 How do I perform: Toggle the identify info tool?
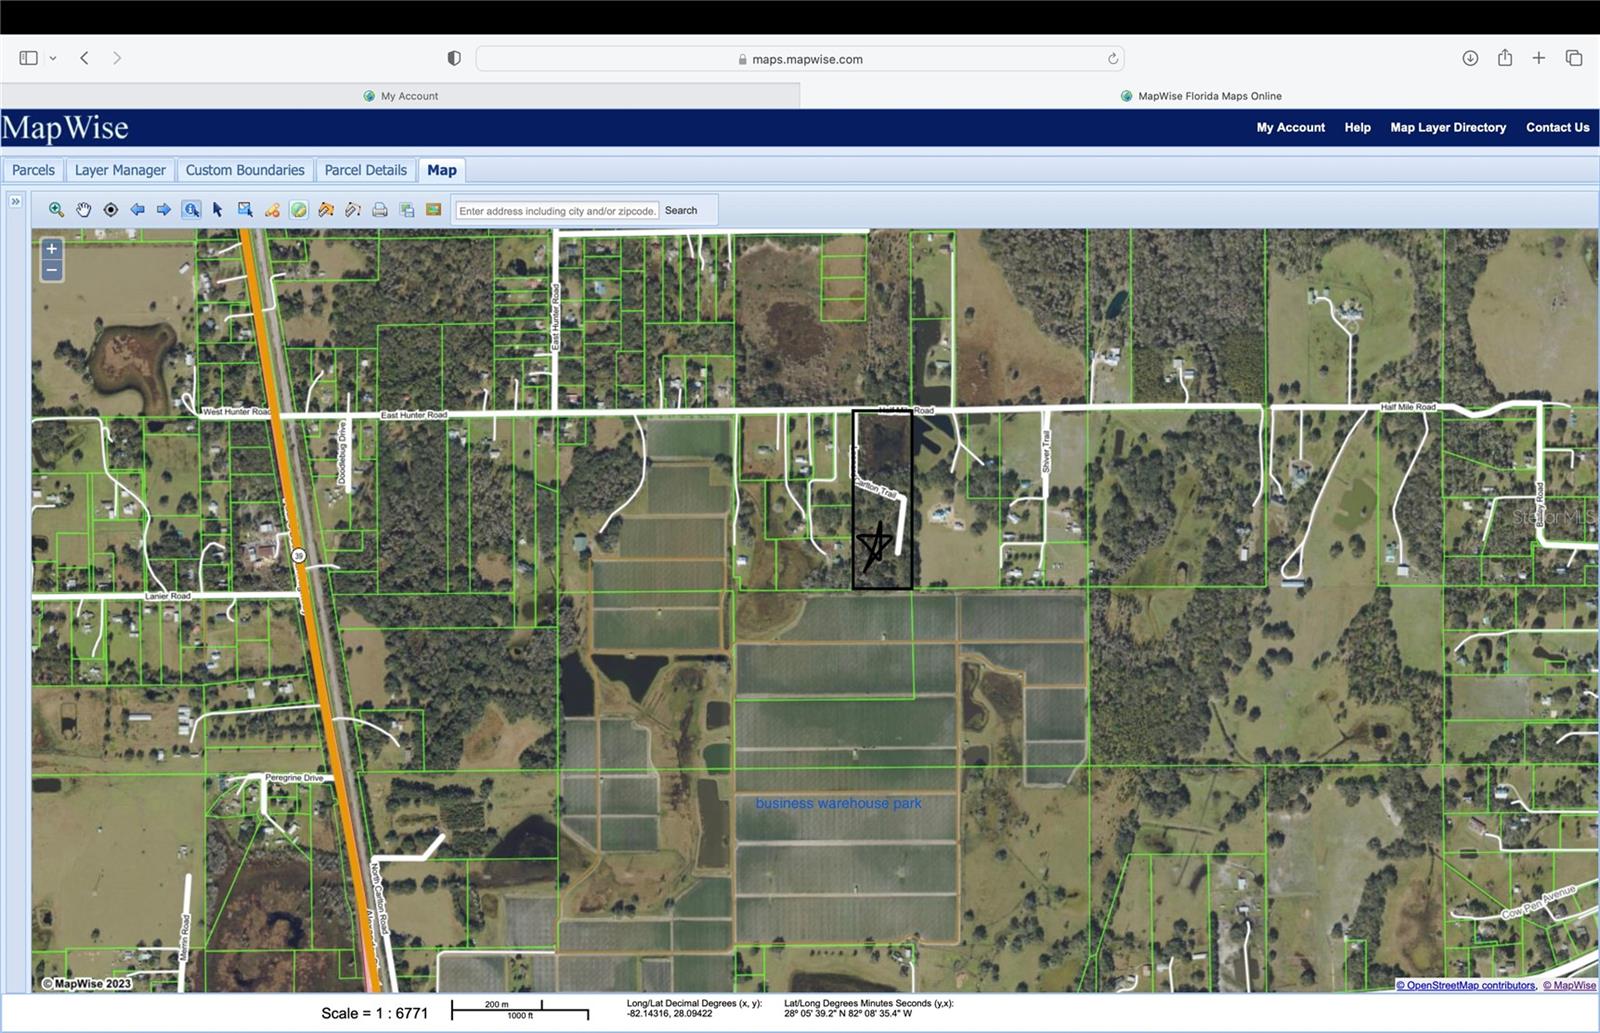click(x=191, y=210)
